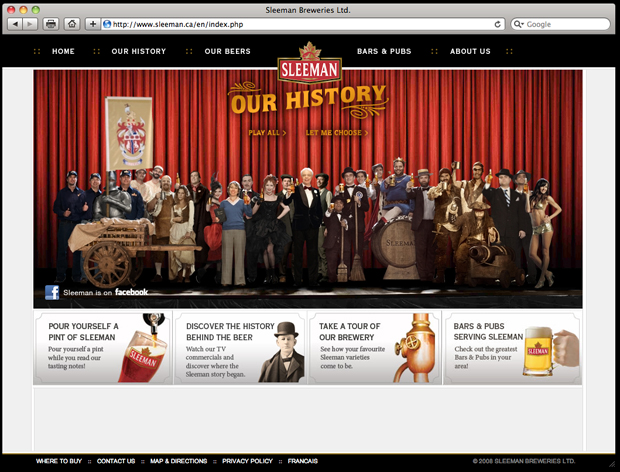
Task: Click the URL address field
Action: (303, 24)
